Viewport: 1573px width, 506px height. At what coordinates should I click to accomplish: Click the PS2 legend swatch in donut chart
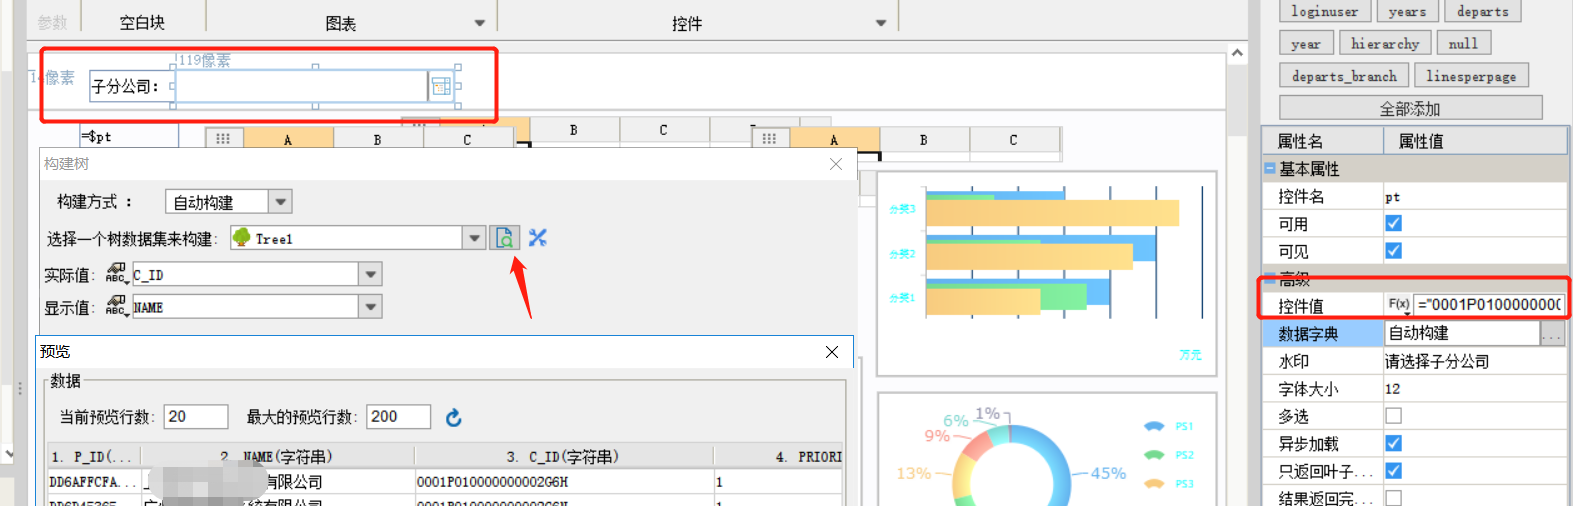(x=1154, y=455)
